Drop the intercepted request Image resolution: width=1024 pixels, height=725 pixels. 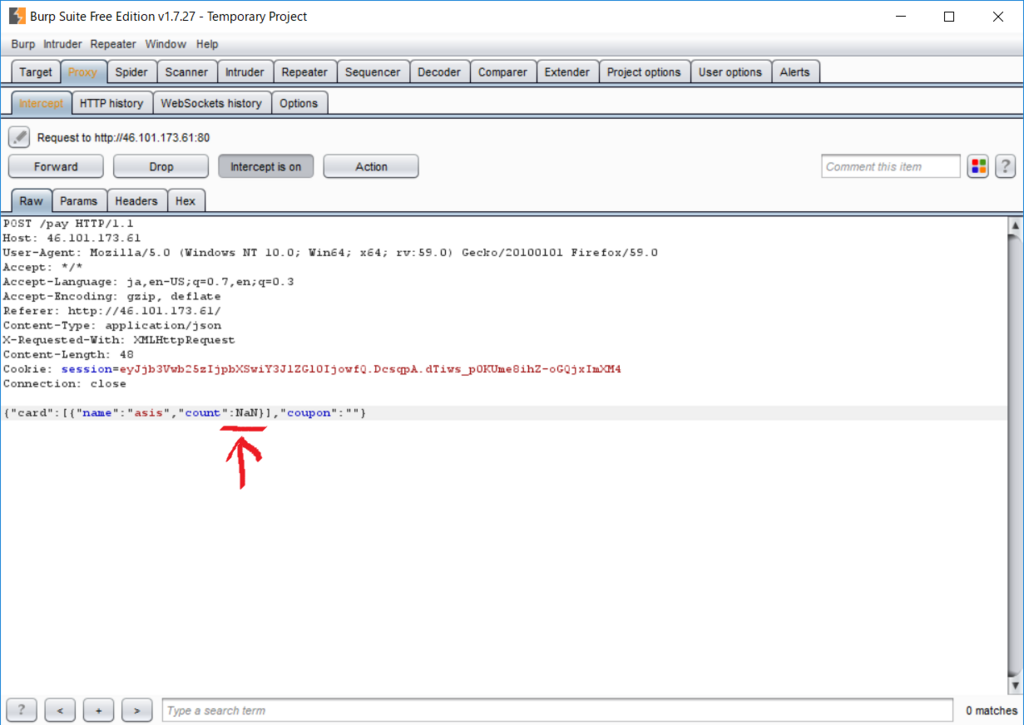161,167
